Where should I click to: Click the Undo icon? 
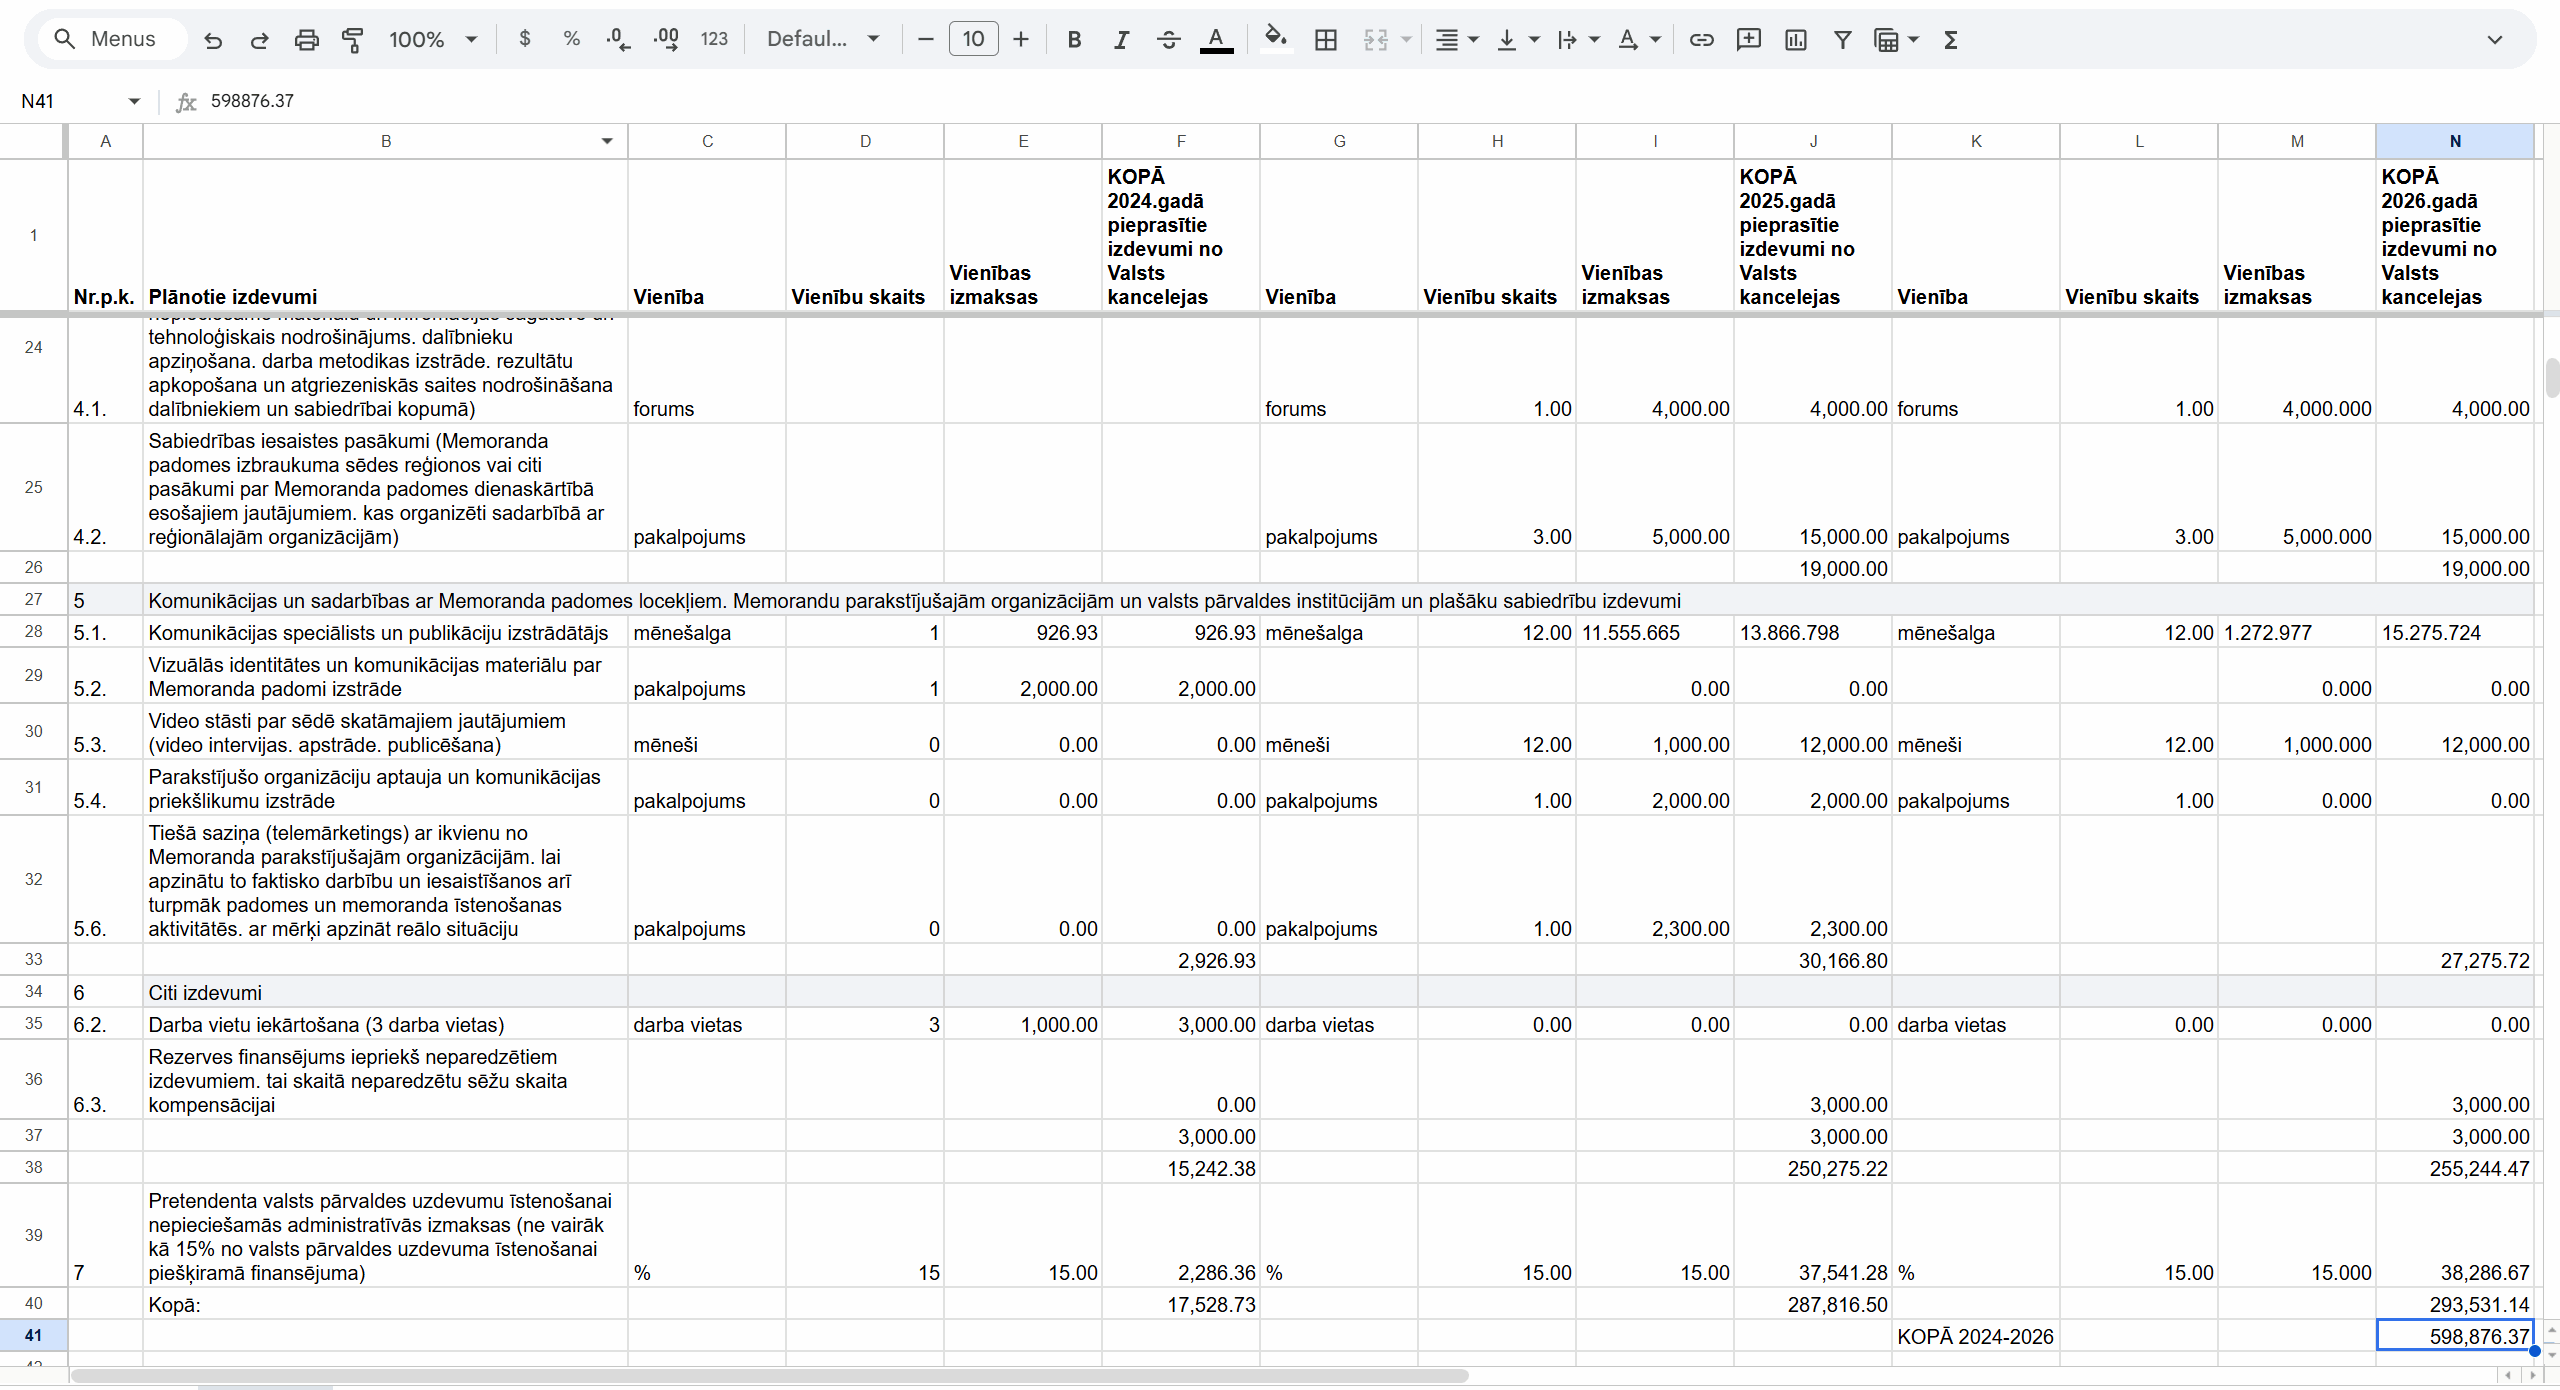click(x=213, y=40)
